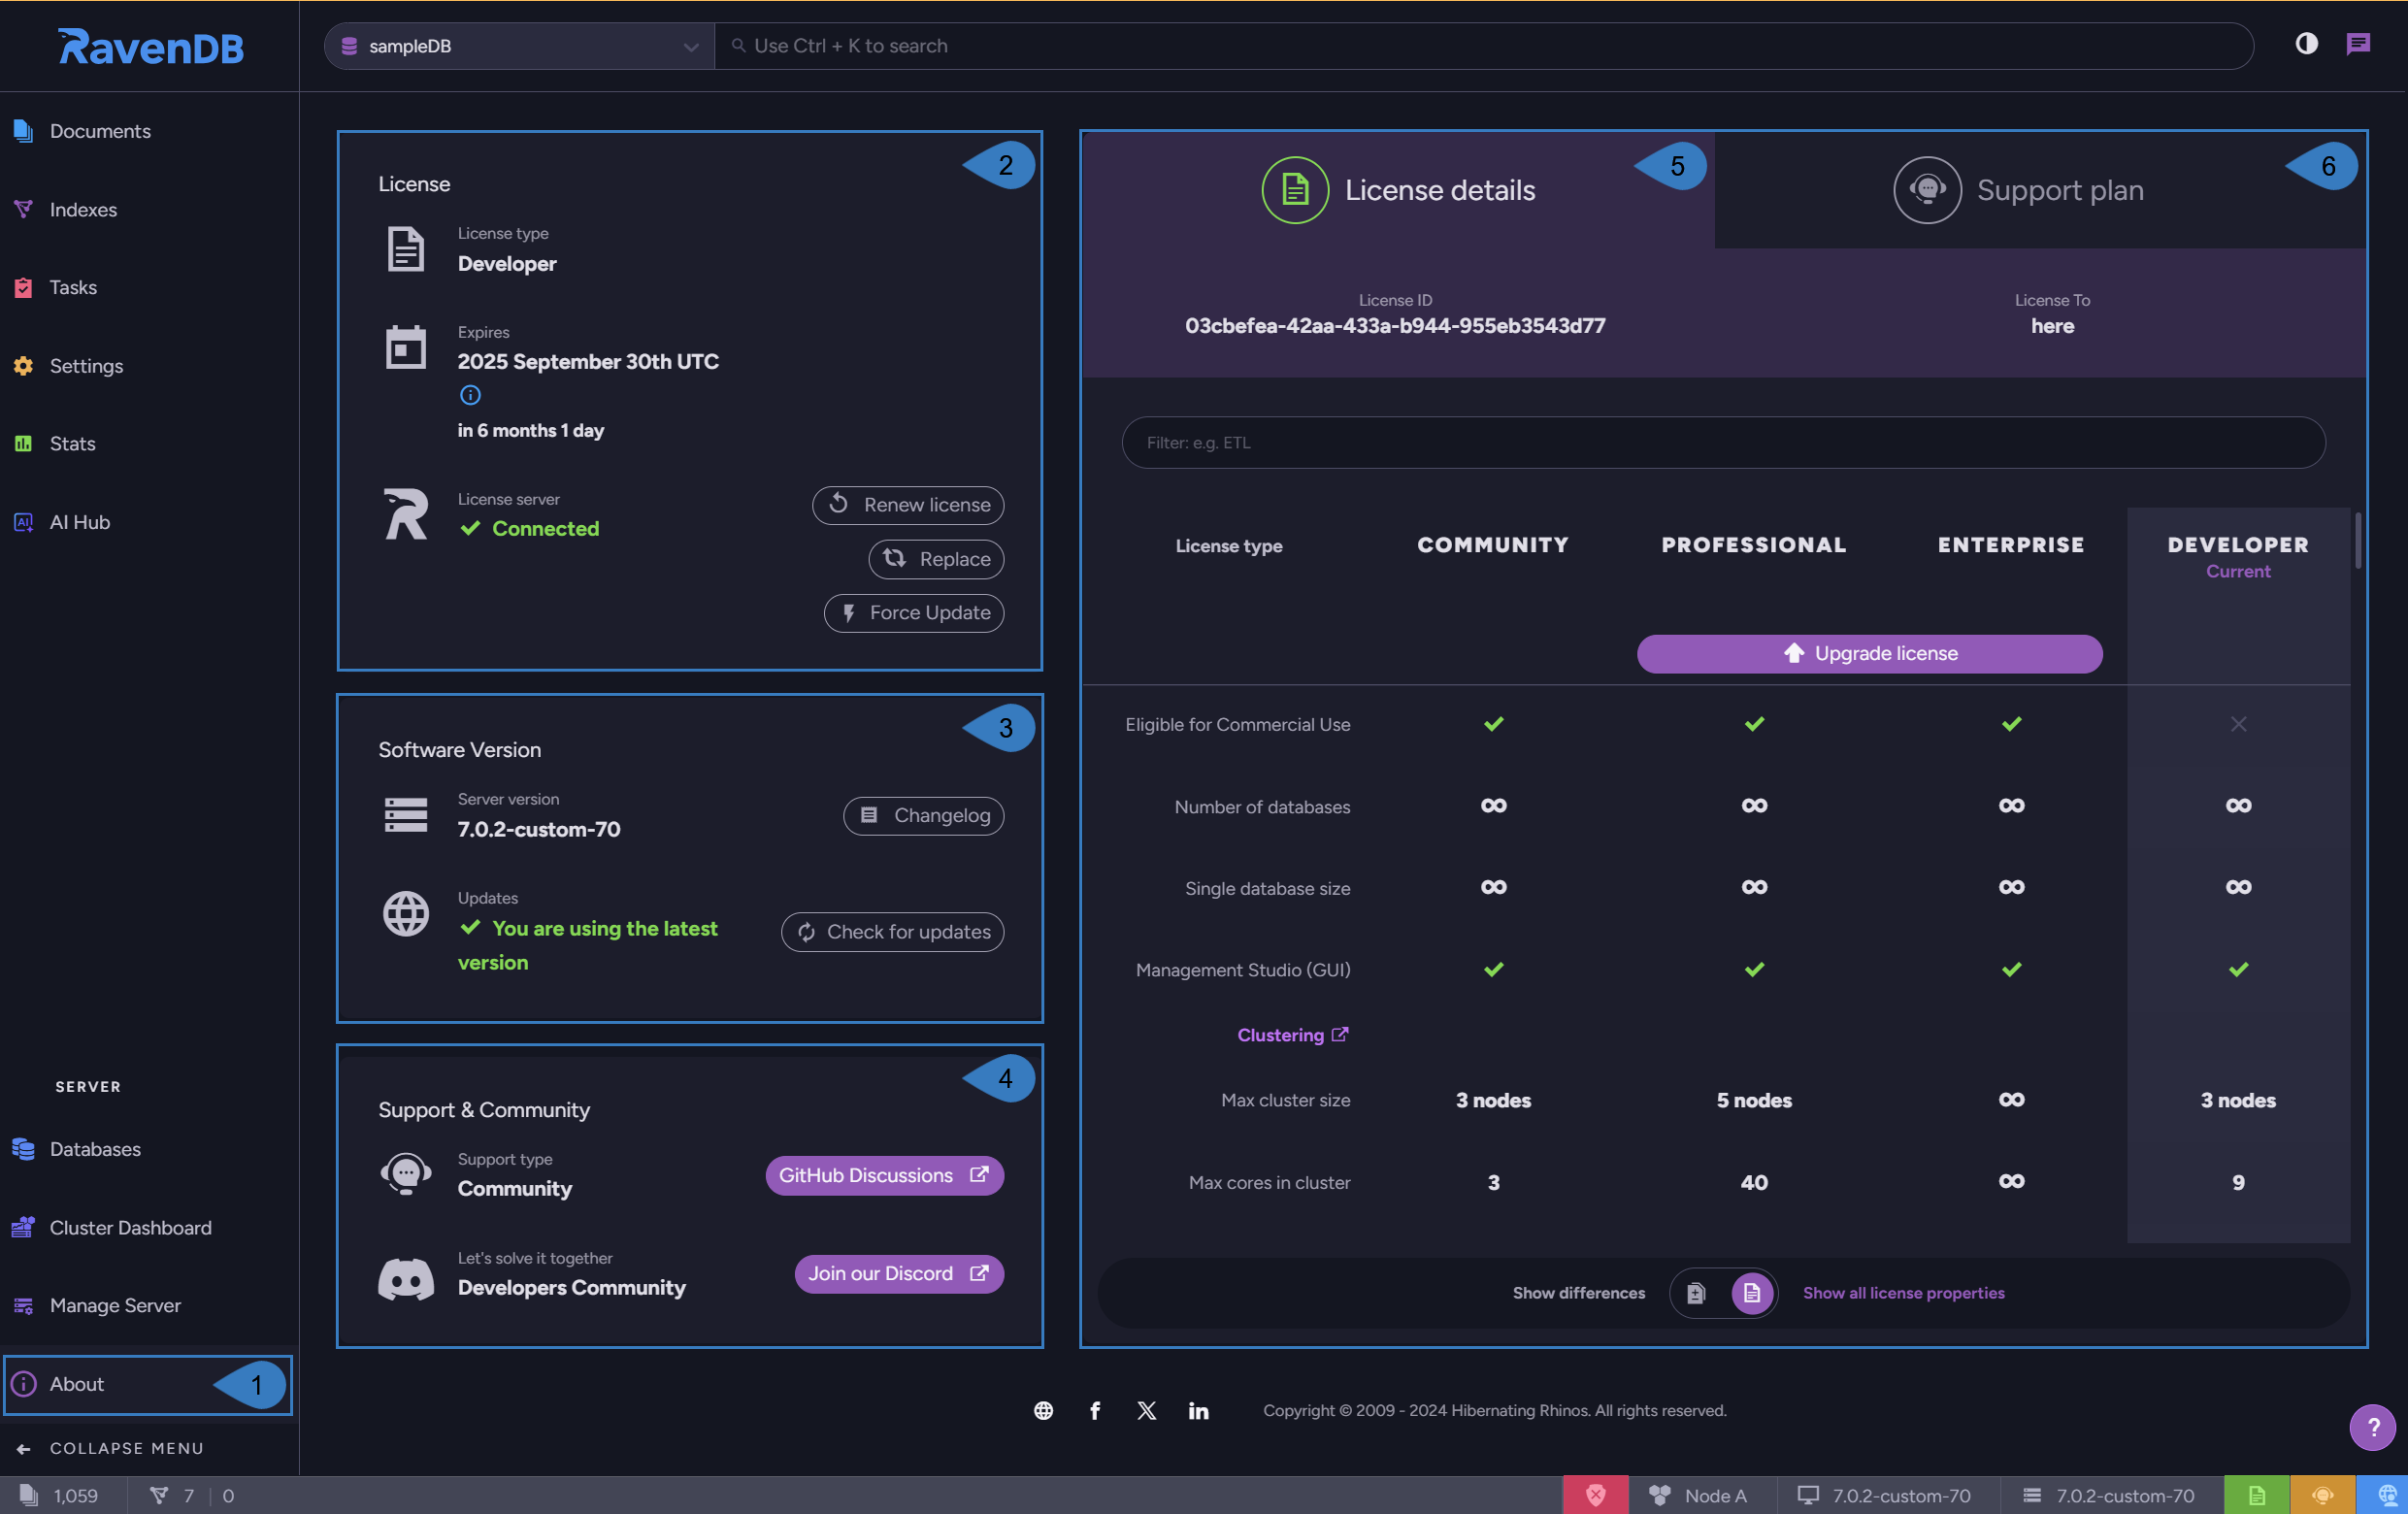Click the server version entry with stack icon
Image resolution: width=2408 pixels, height=1514 pixels.
point(2108,1495)
